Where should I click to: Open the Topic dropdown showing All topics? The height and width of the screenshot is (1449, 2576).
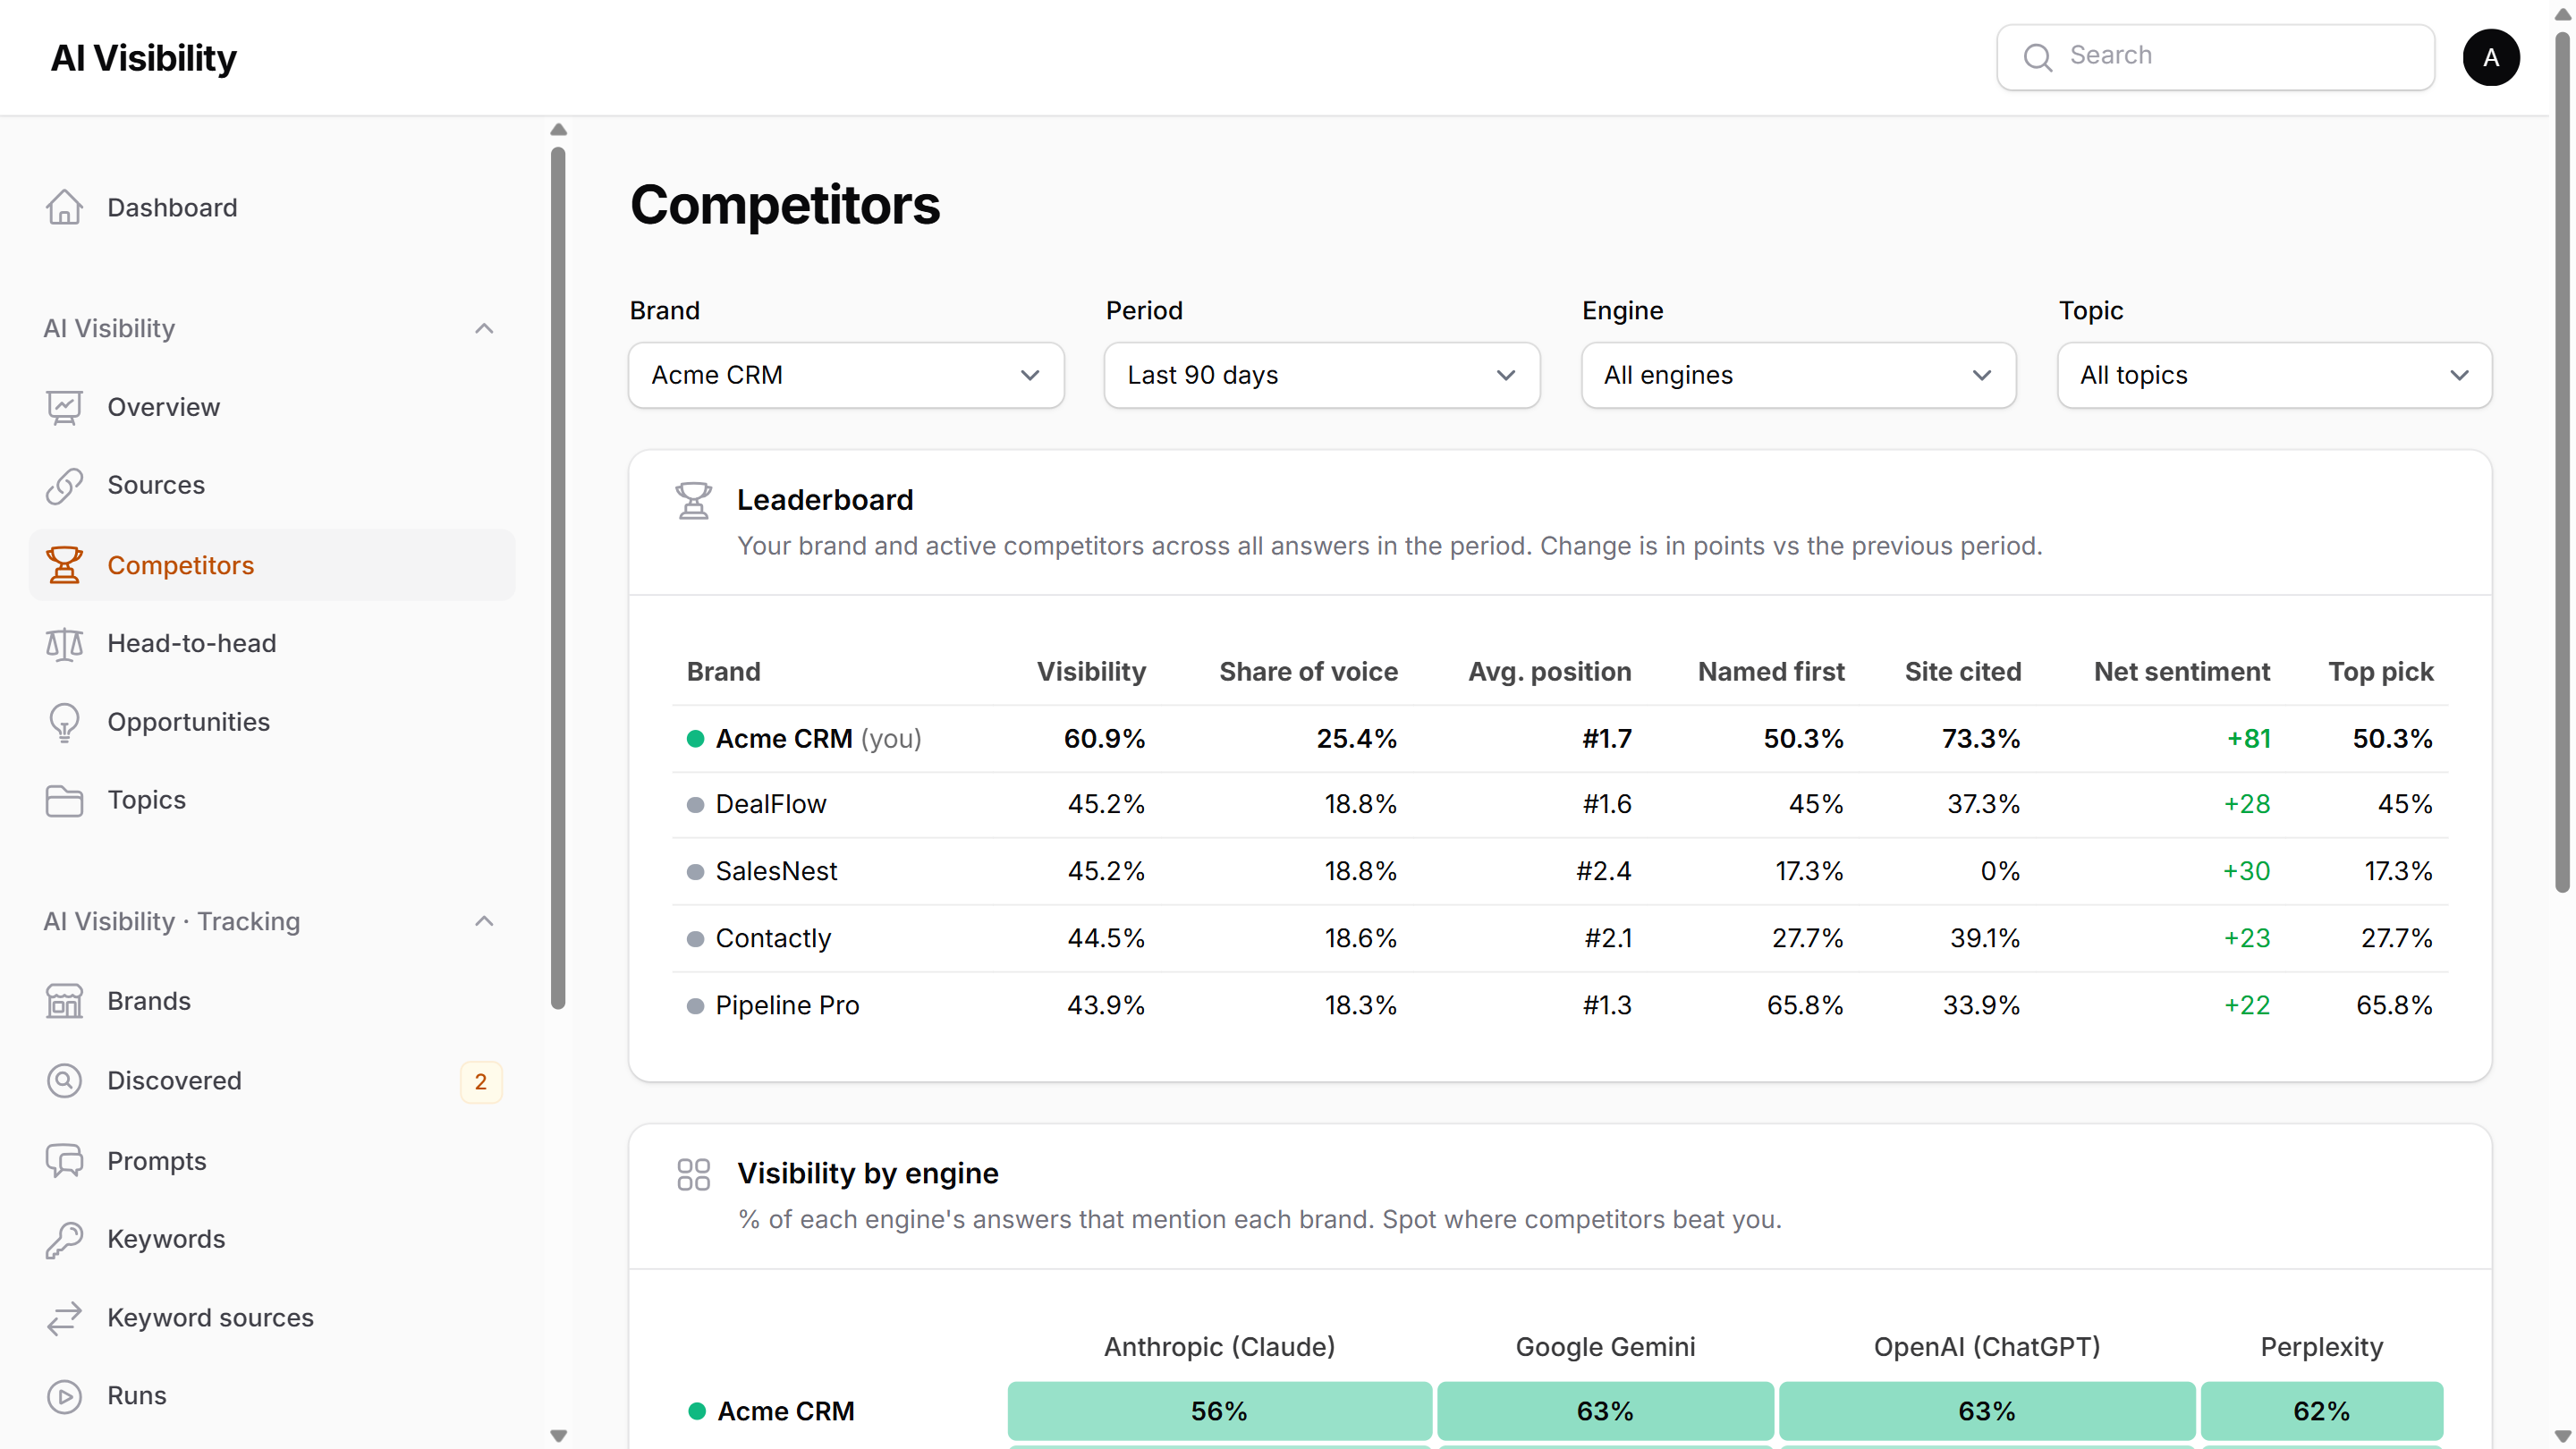pyautogui.click(x=2274, y=375)
